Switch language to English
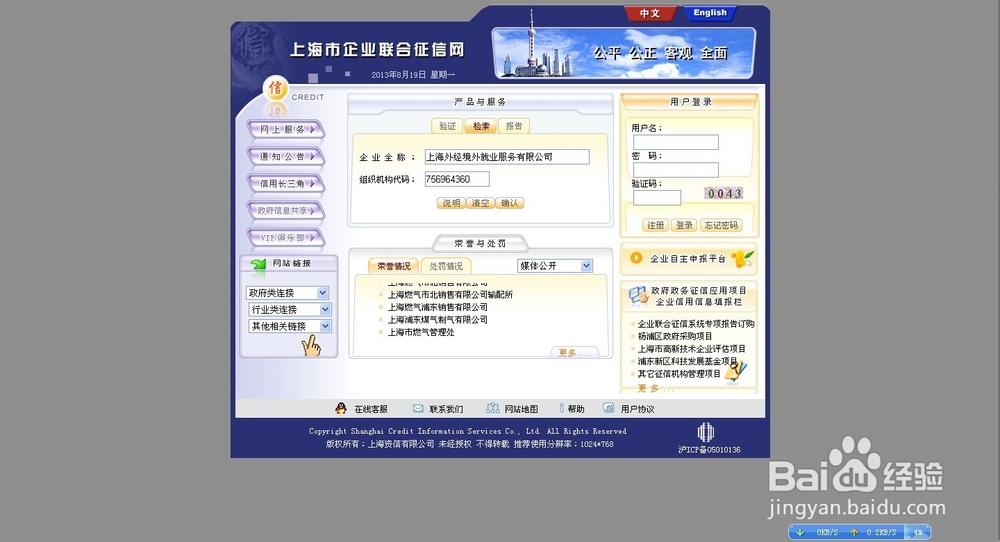Viewport: 1000px width, 542px height. [x=710, y=13]
